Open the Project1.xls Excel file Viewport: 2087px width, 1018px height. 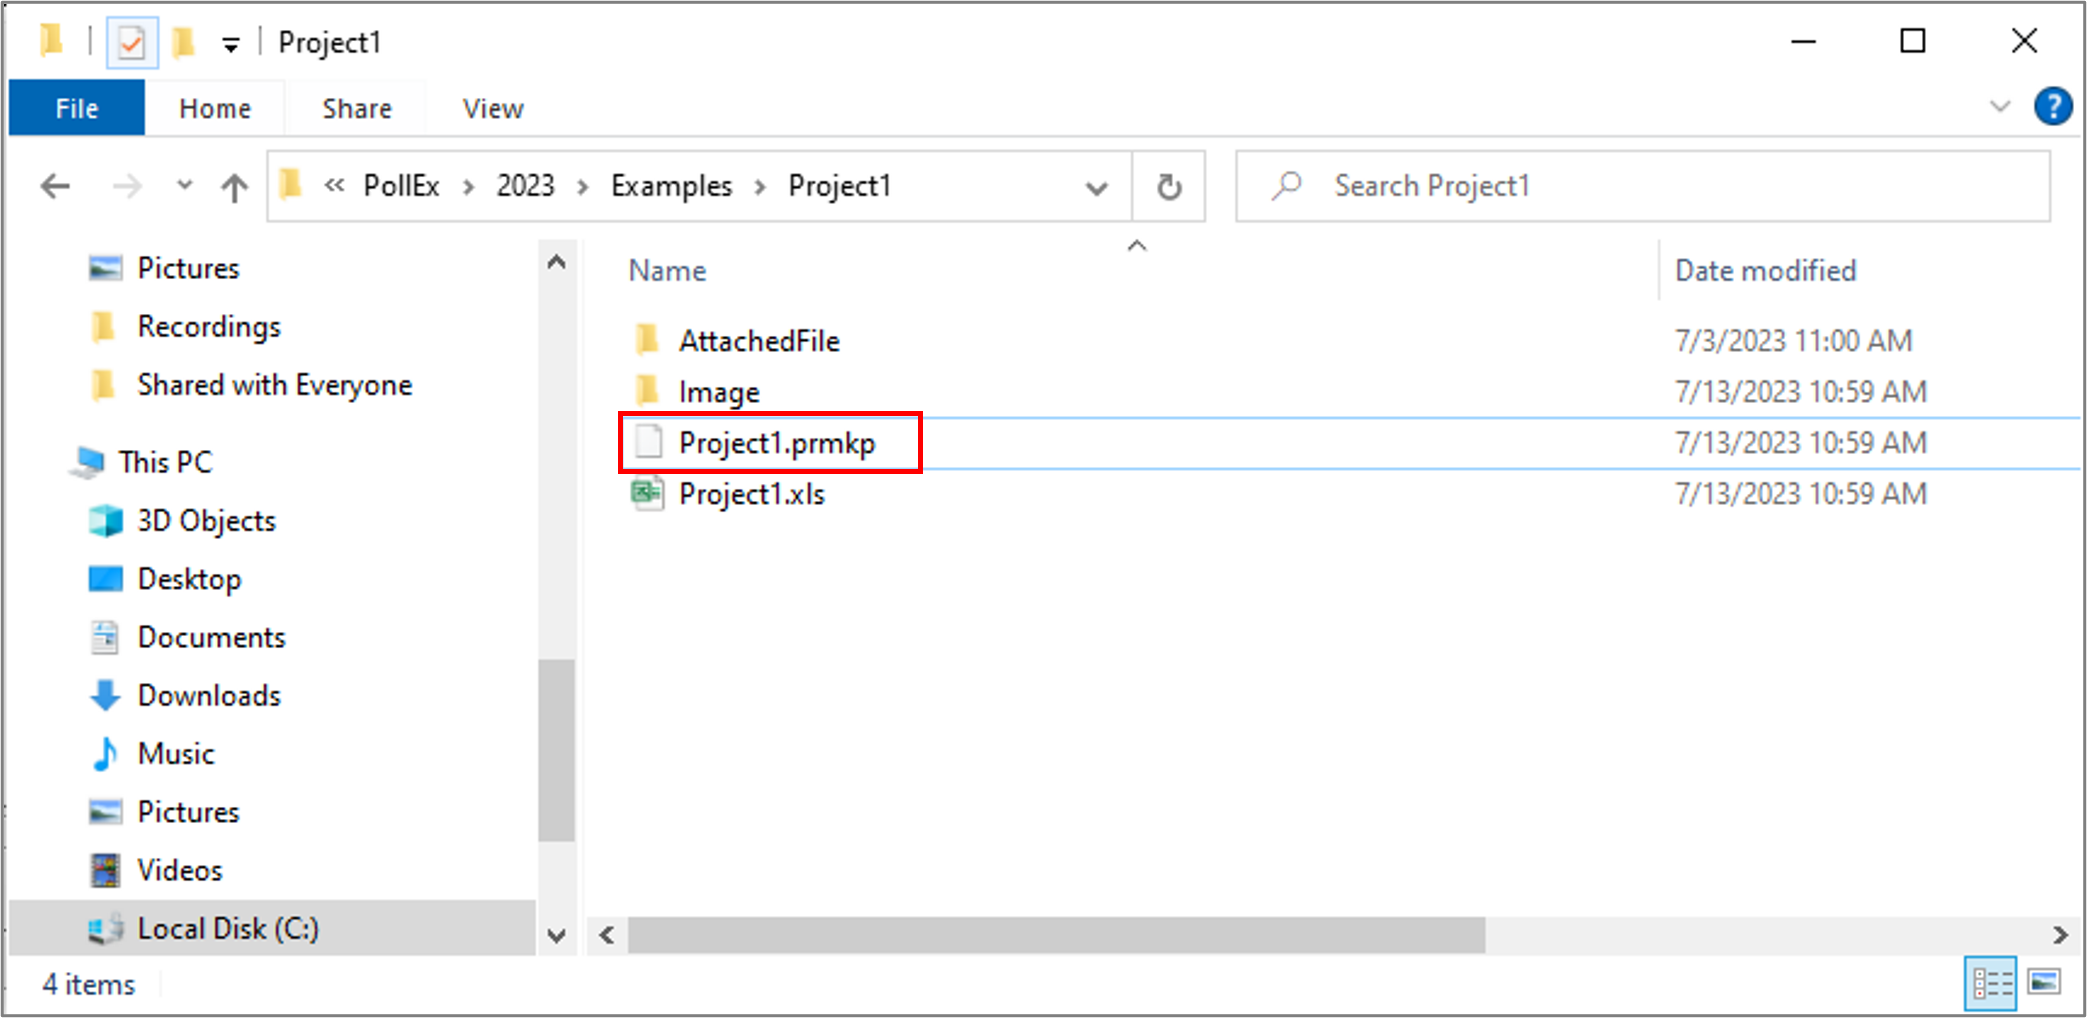click(x=751, y=495)
